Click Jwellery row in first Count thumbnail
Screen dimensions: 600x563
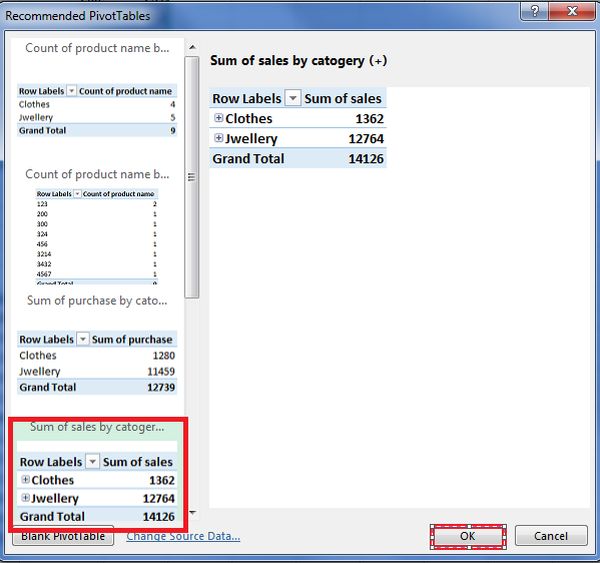97,117
